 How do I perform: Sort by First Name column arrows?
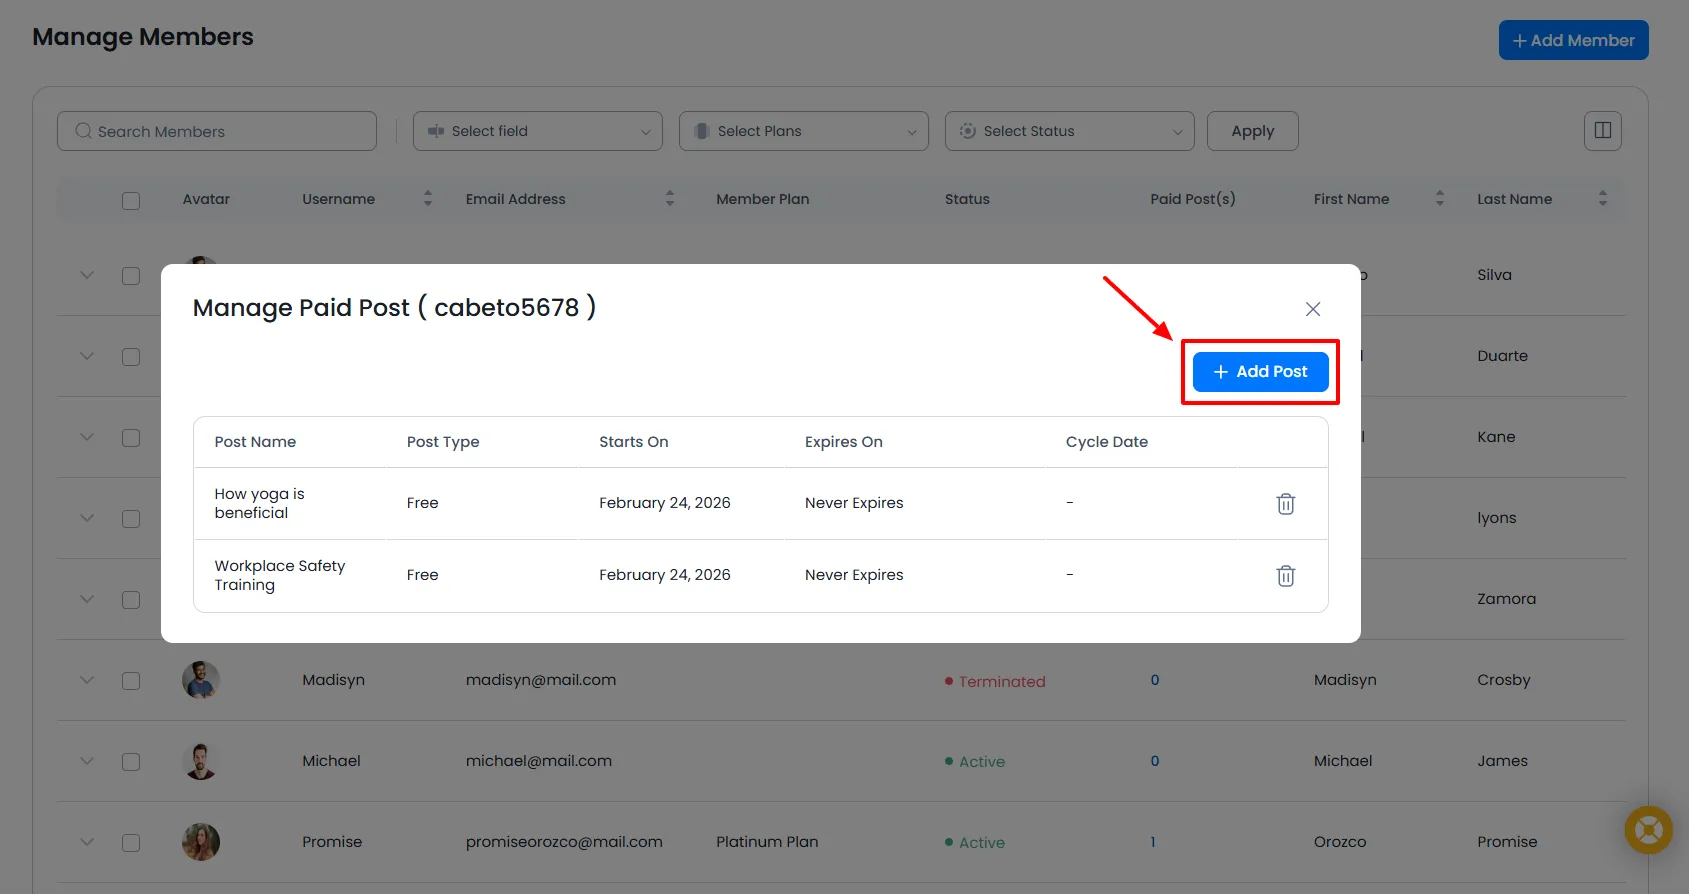1439,199
